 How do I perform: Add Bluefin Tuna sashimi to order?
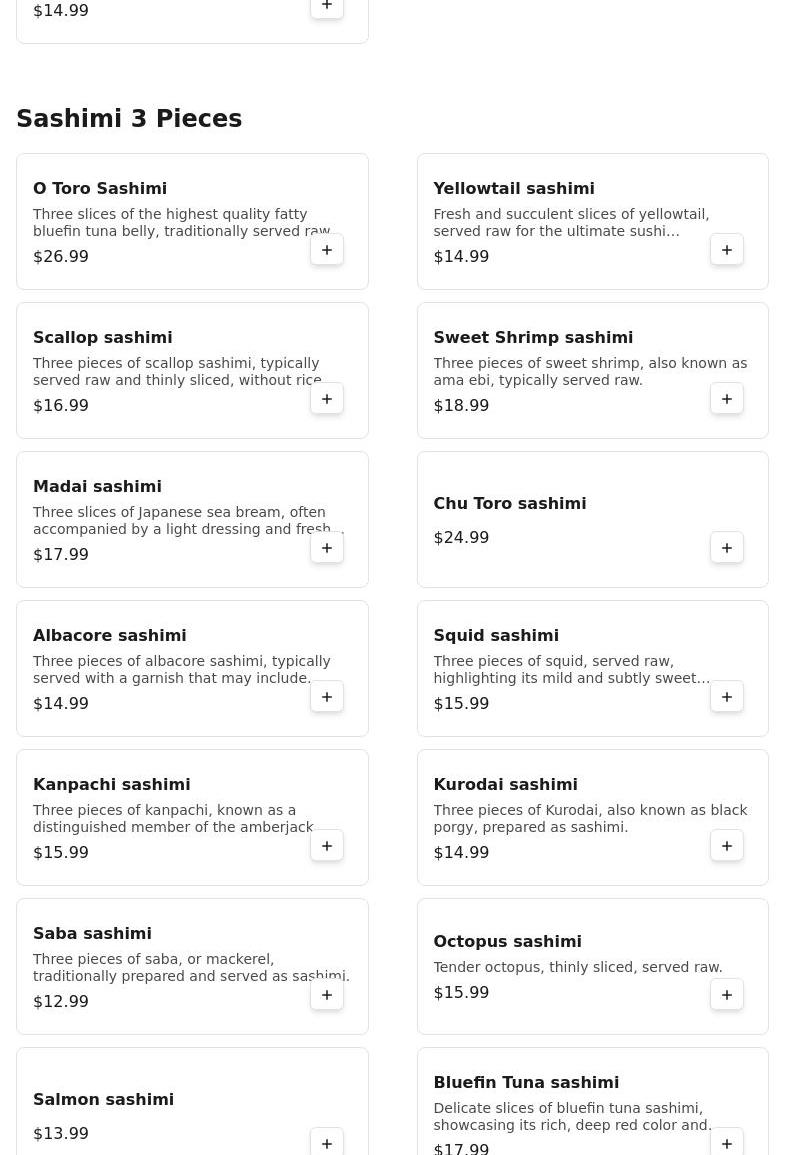pos(727,1143)
